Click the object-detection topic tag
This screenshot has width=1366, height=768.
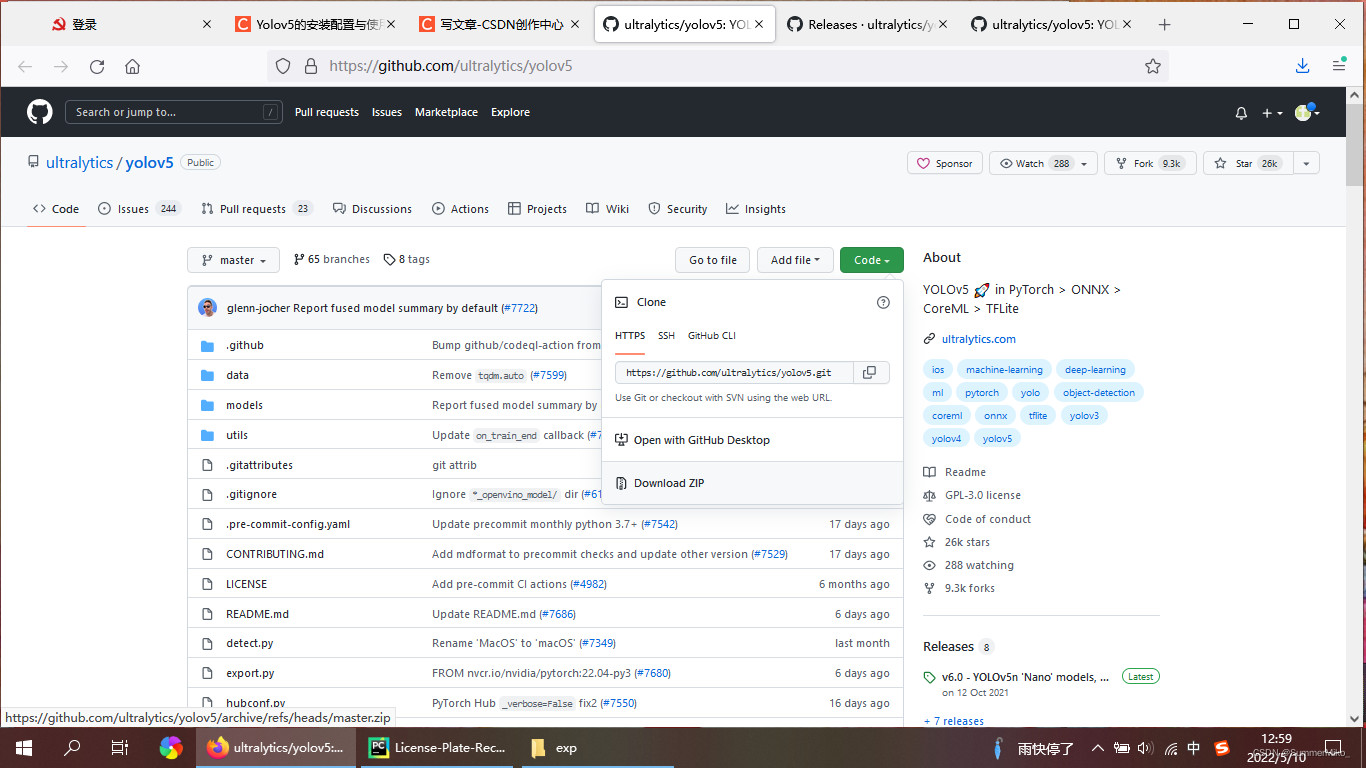(x=1098, y=393)
